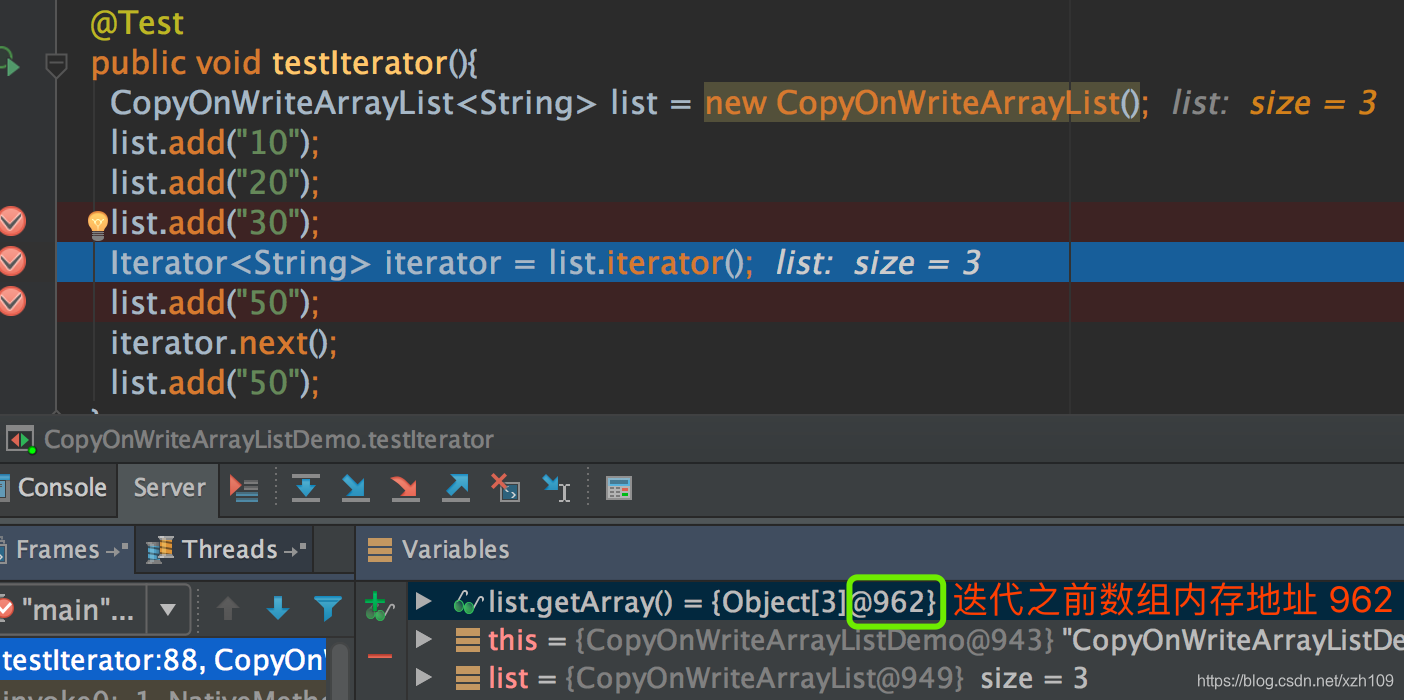This screenshot has height=700, width=1404.
Task: Open the Evaluate Expression calculator icon
Action: click(x=619, y=489)
